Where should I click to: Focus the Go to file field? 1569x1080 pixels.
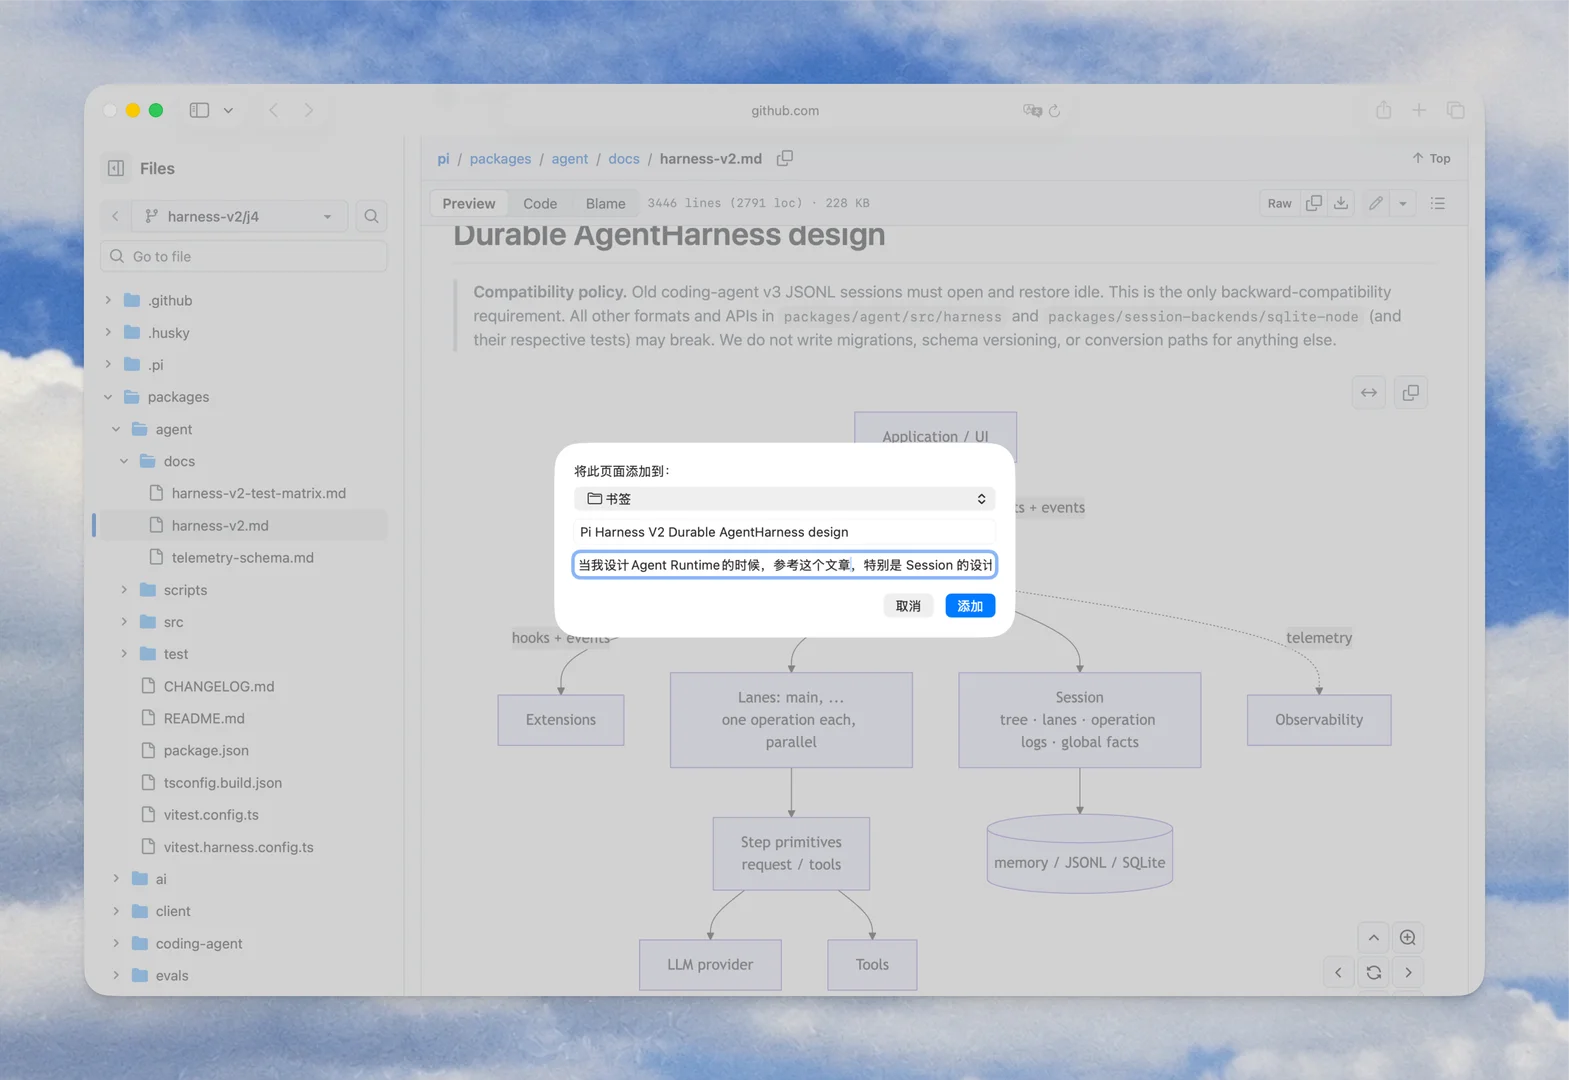[x=244, y=256]
